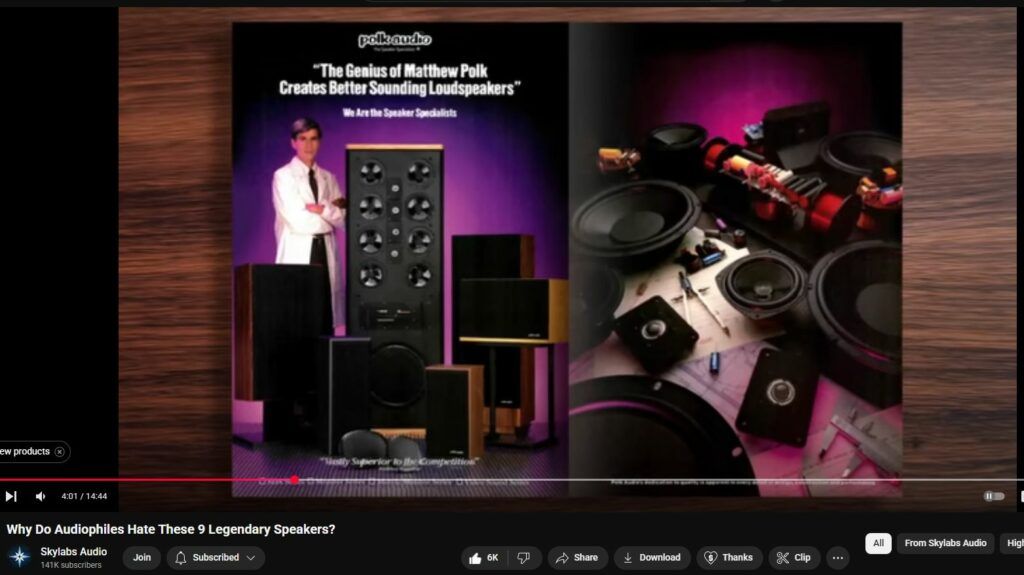Select the 'All' filter chip
Image resolution: width=1024 pixels, height=575 pixels.
[878, 543]
